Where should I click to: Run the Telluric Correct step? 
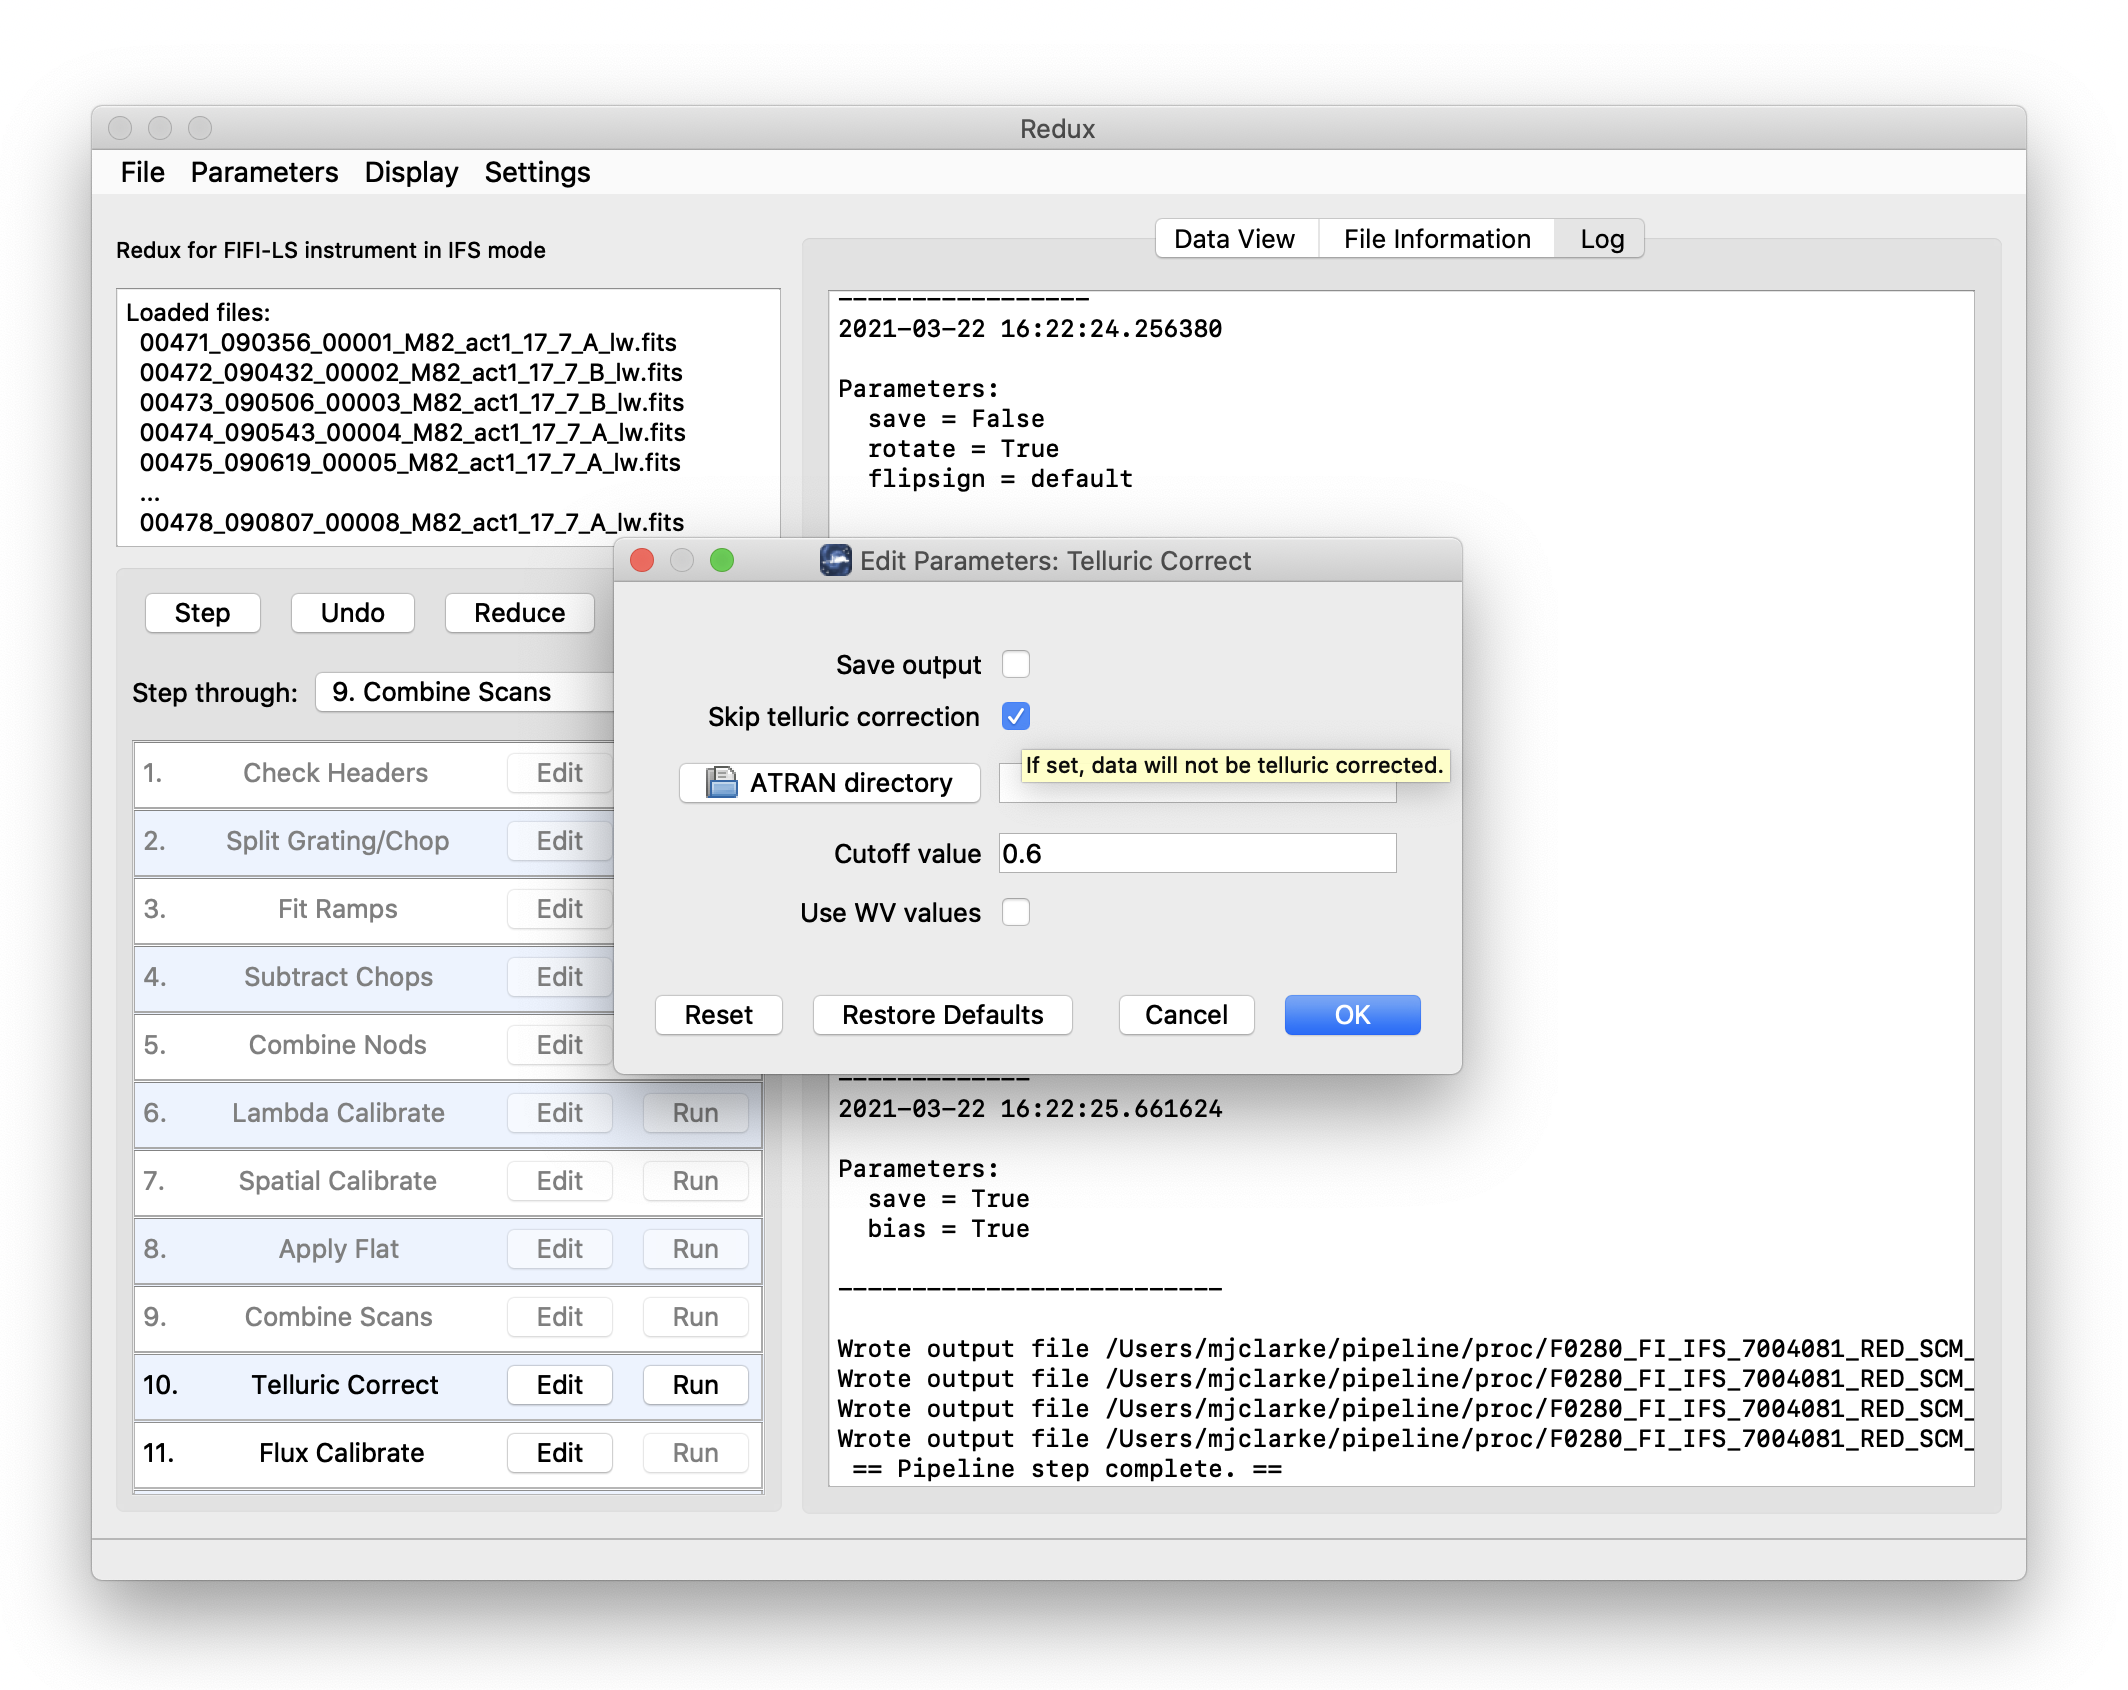(x=695, y=1385)
